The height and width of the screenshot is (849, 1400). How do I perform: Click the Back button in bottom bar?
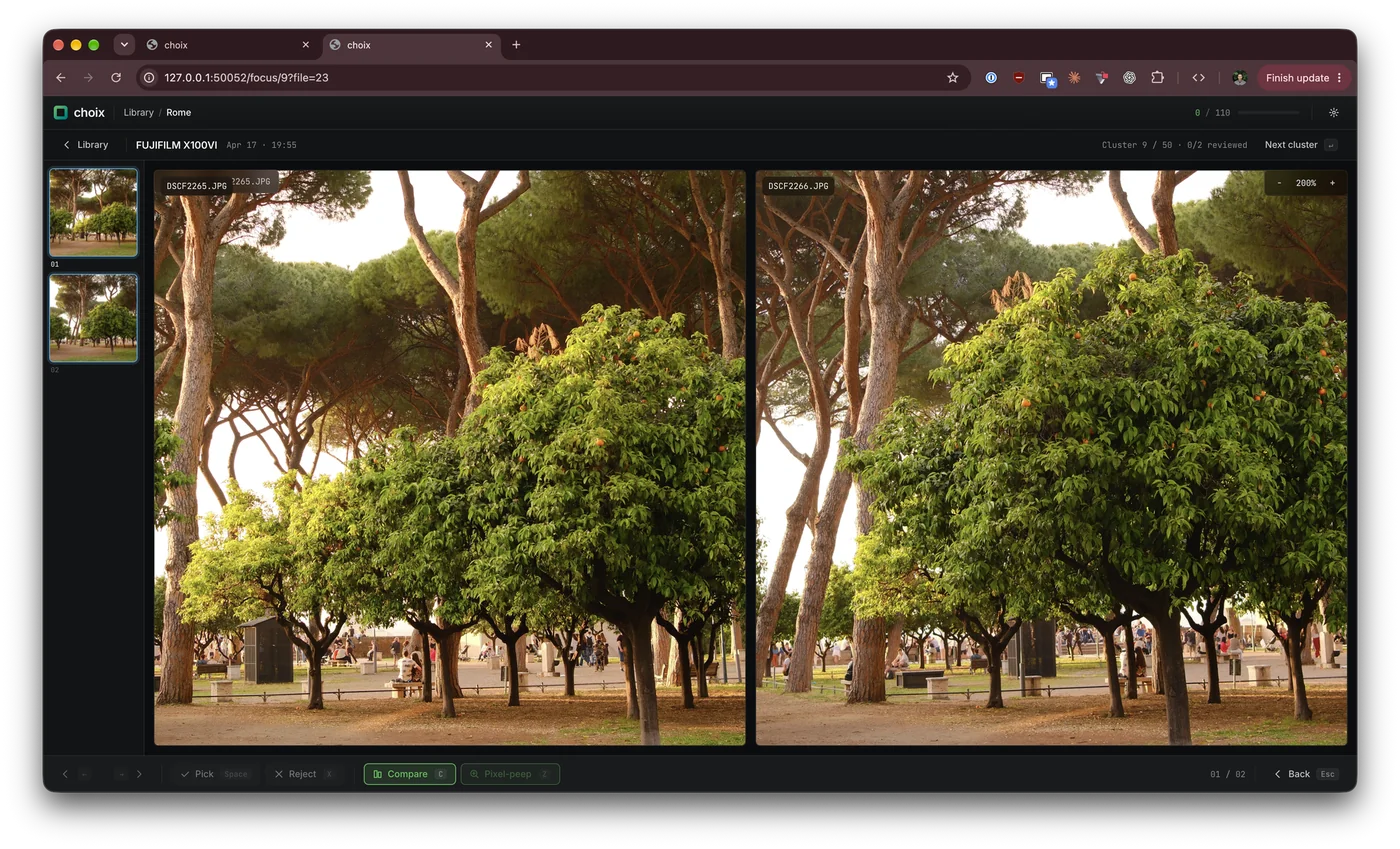tap(1305, 774)
